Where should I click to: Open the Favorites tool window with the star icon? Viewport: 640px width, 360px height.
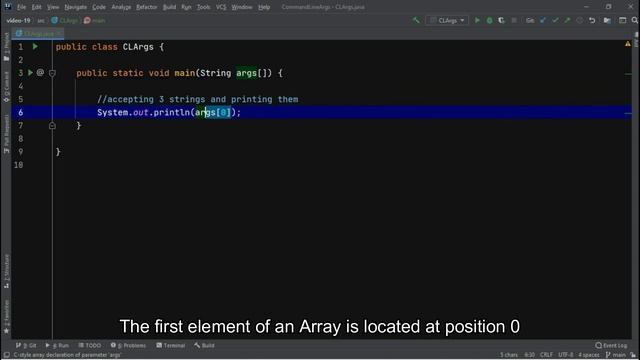pos(6,317)
